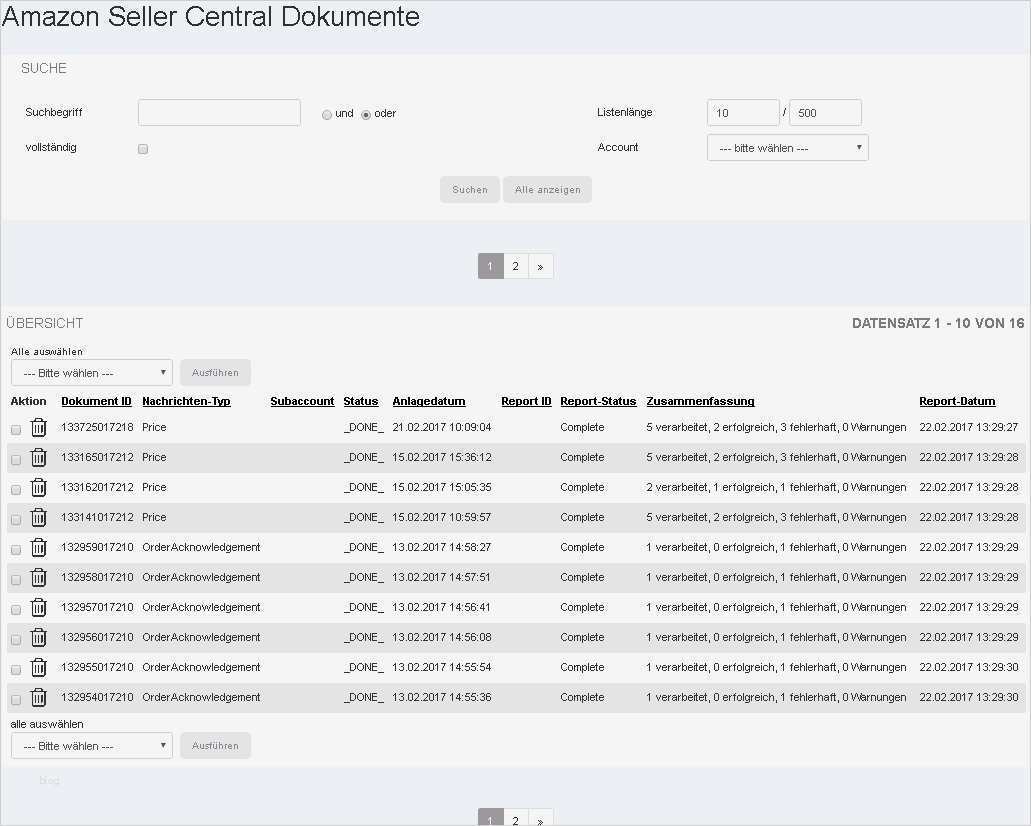The width and height of the screenshot is (1031, 826).
Task: Click 'Price' type in row 133141017212
Action: point(154,518)
